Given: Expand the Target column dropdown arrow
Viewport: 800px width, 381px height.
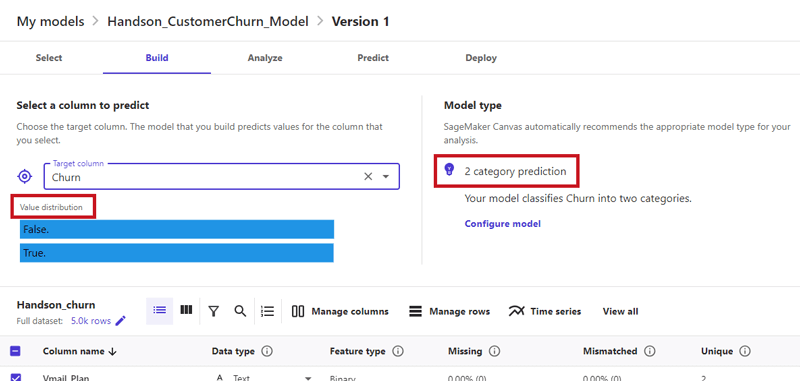Looking at the screenshot, I should point(386,176).
